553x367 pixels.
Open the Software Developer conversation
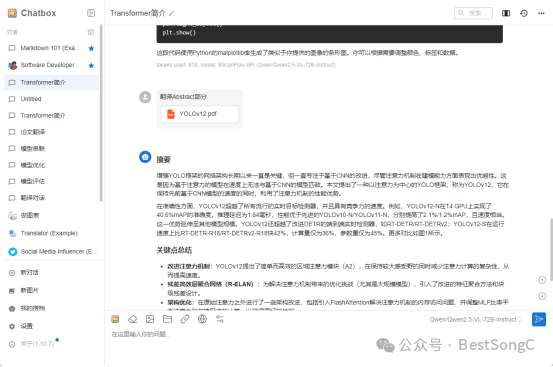pyautogui.click(x=52, y=65)
